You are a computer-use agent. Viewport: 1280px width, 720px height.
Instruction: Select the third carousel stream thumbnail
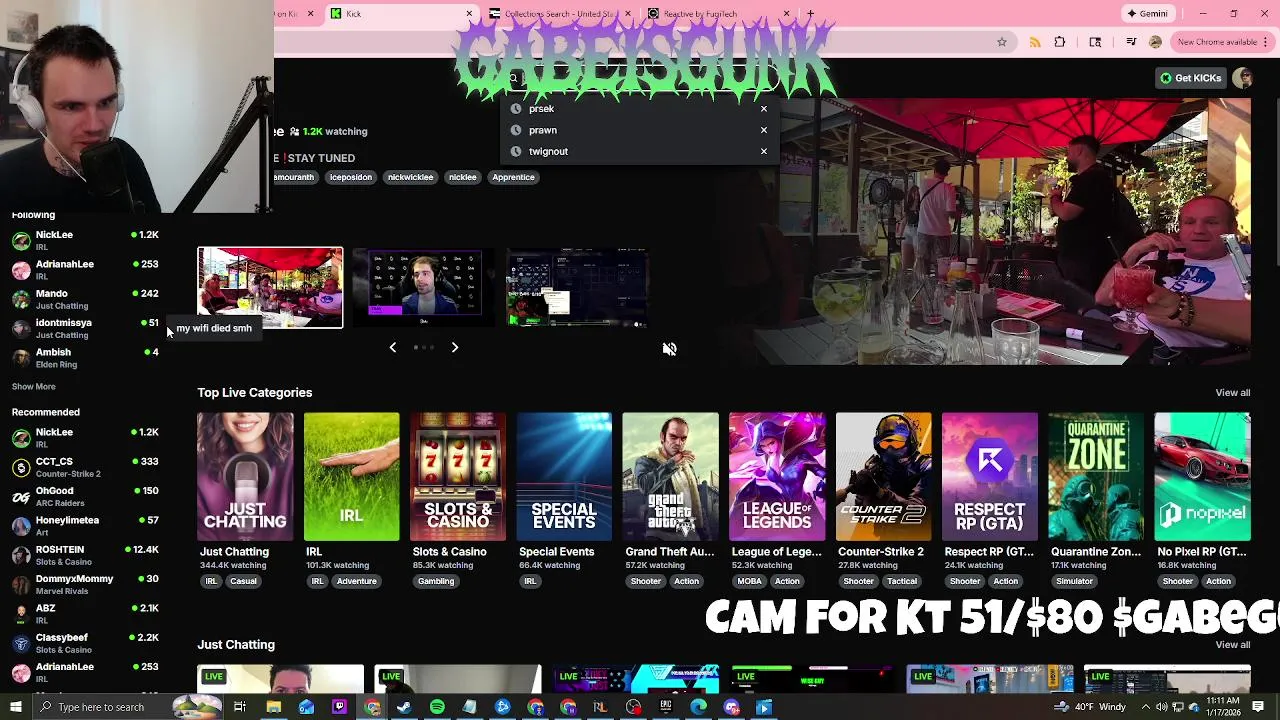(x=577, y=288)
